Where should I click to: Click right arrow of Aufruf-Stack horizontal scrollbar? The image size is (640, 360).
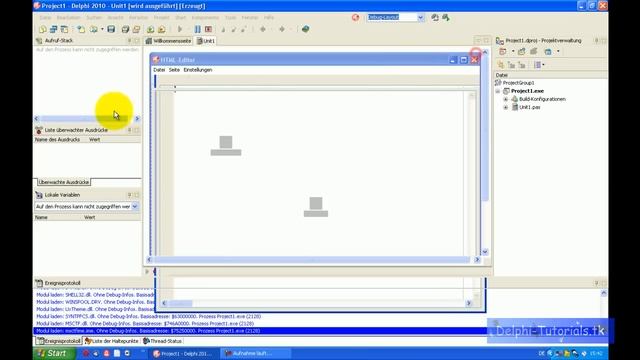pyautogui.click(x=137, y=118)
